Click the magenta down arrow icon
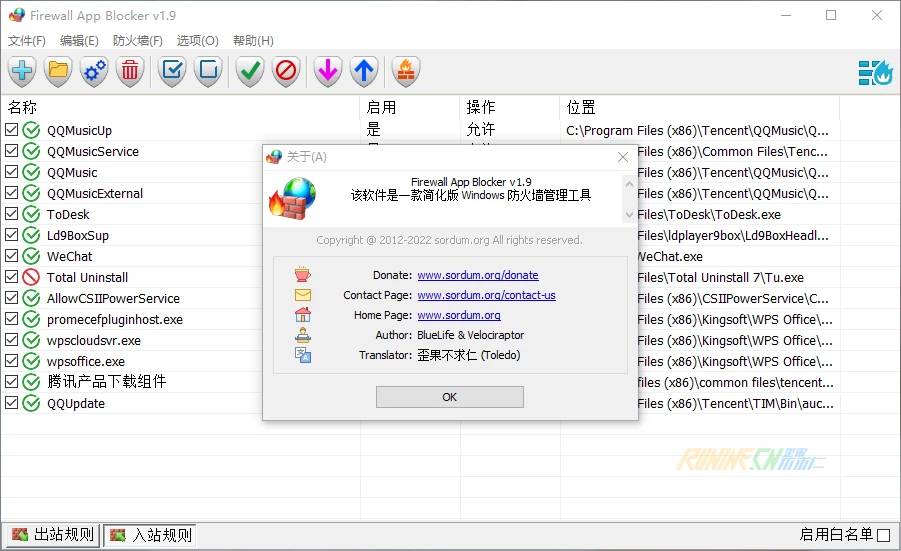This screenshot has width=901, height=551. pos(328,71)
